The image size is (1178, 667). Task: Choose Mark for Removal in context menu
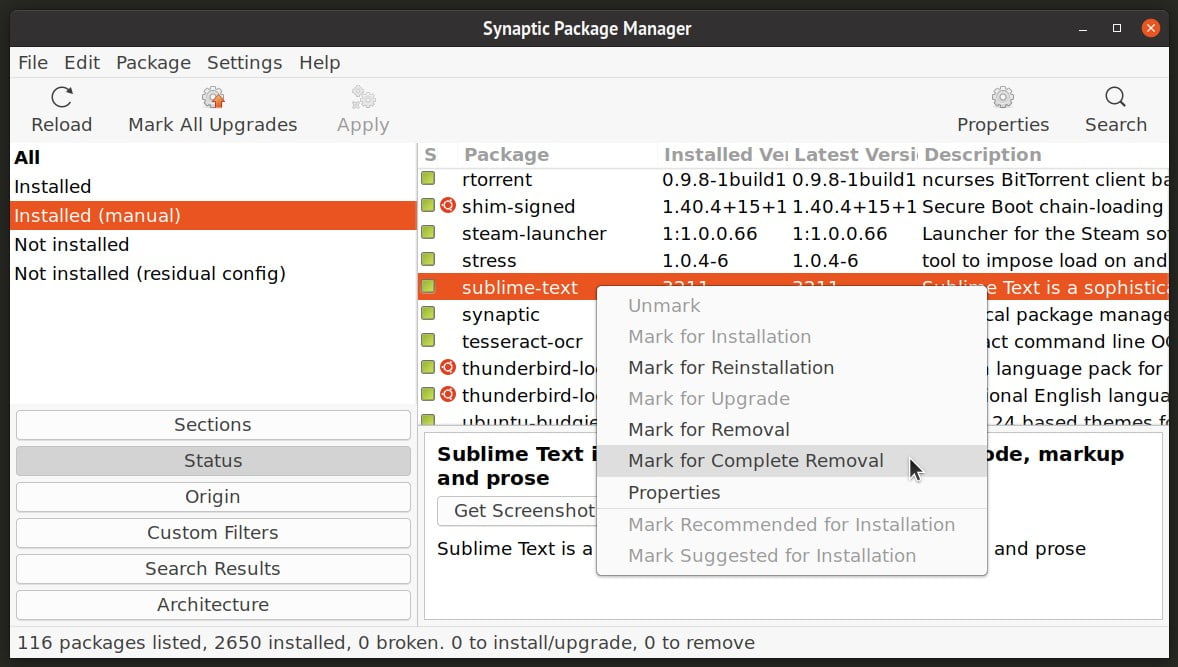tap(791, 430)
